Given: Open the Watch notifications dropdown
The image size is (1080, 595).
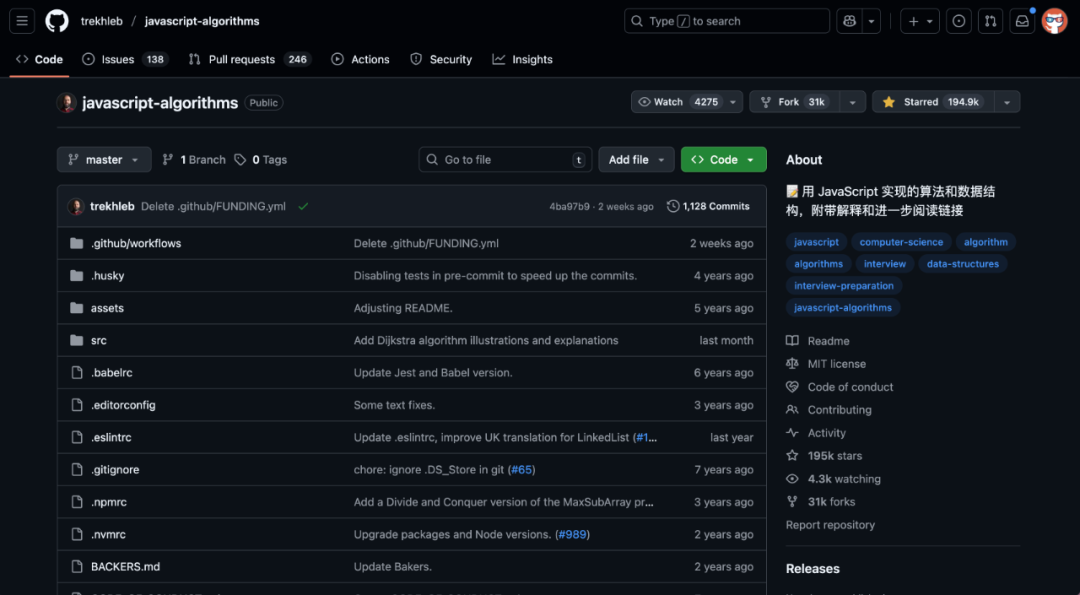Looking at the screenshot, I should [x=687, y=102].
